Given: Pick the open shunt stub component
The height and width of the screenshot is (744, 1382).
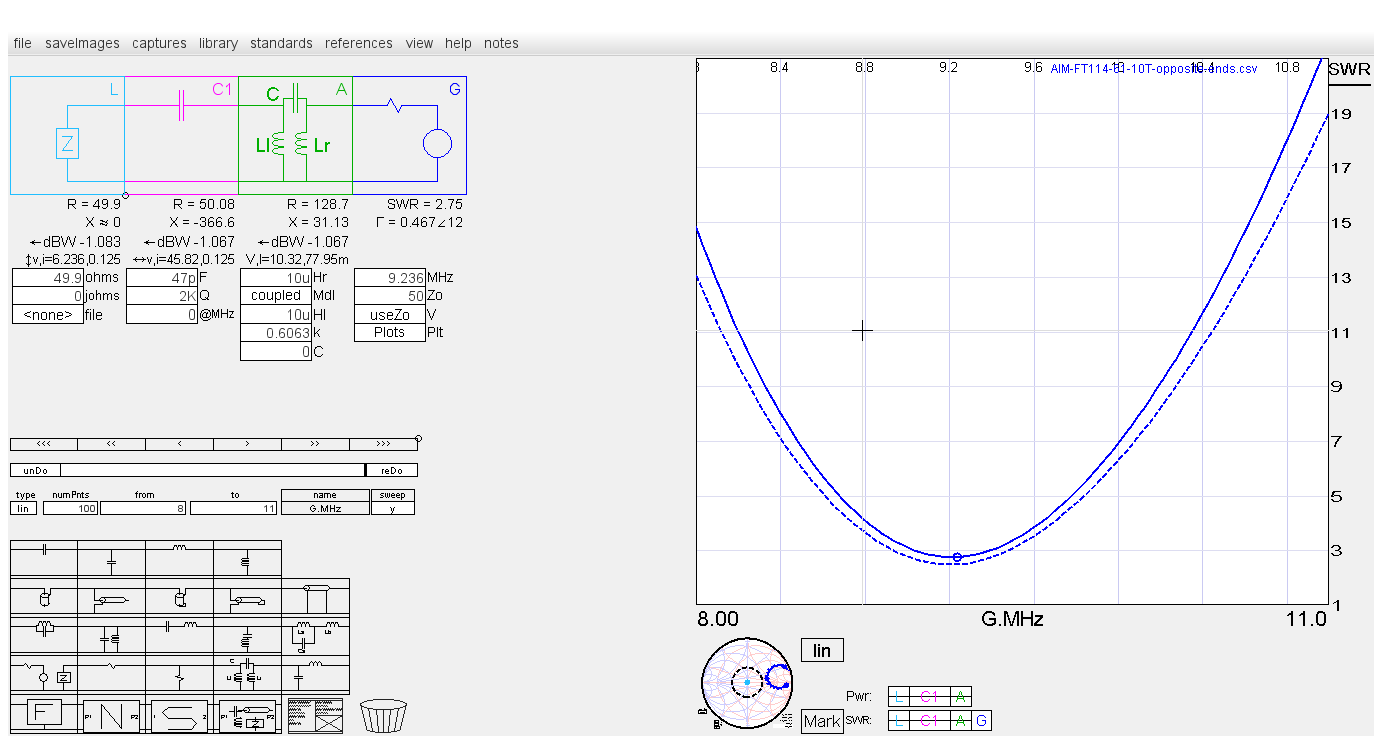Looking at the screenshot, I should (x=44, y=597).
